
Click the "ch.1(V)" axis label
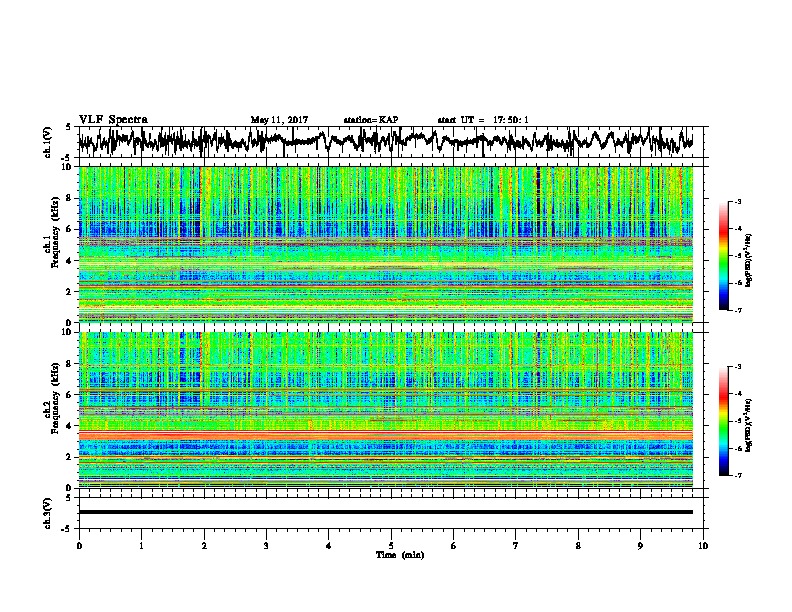(x=48, y=142)
